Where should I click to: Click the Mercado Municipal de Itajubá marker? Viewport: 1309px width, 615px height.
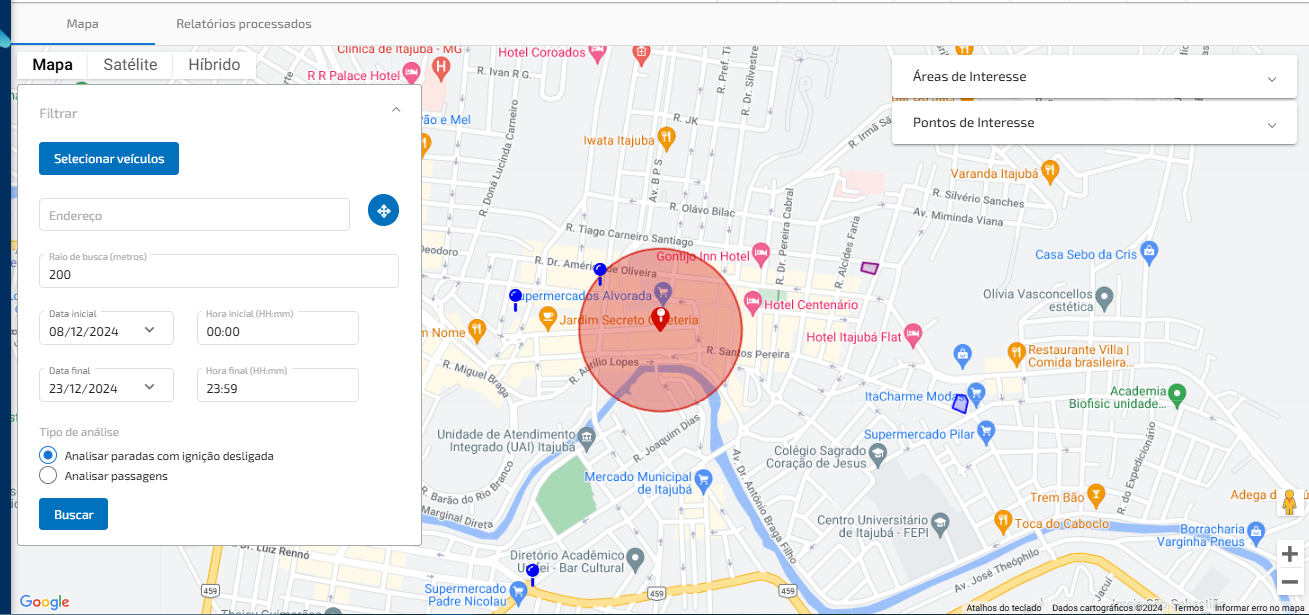(703, 478)
